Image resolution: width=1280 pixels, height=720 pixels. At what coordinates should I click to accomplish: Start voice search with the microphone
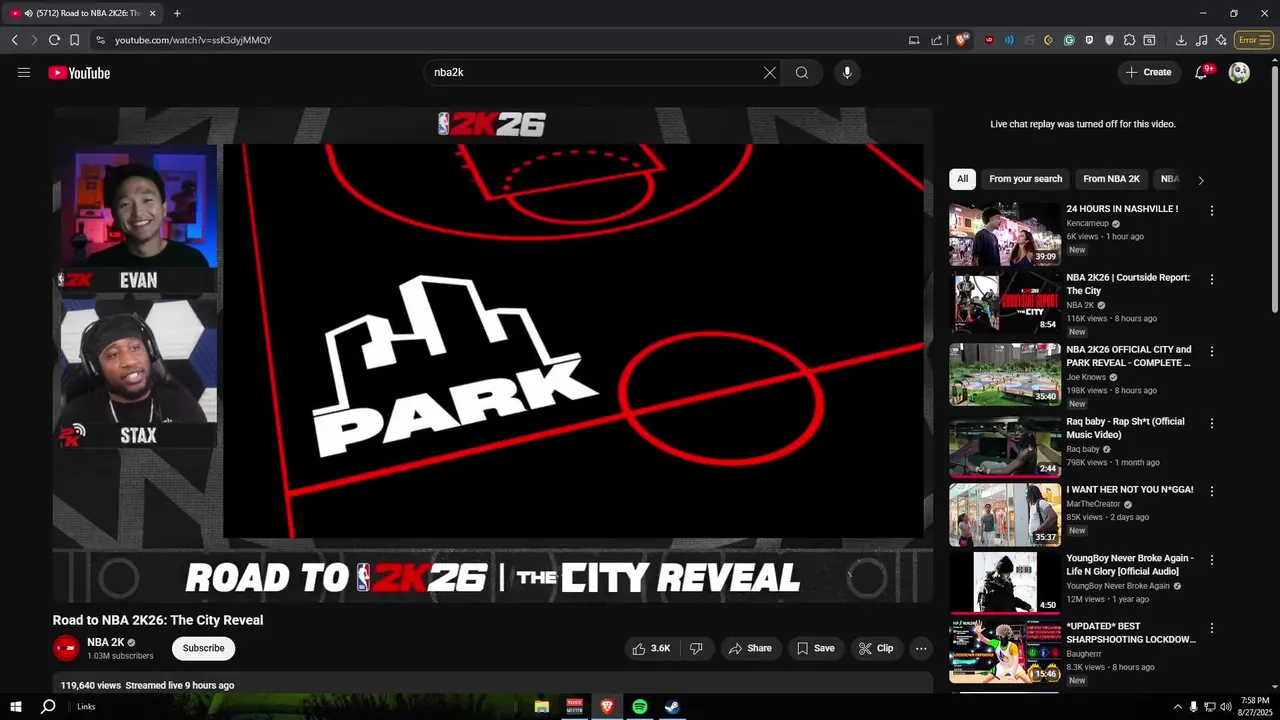pyautogui.click(x=847, y=73)
